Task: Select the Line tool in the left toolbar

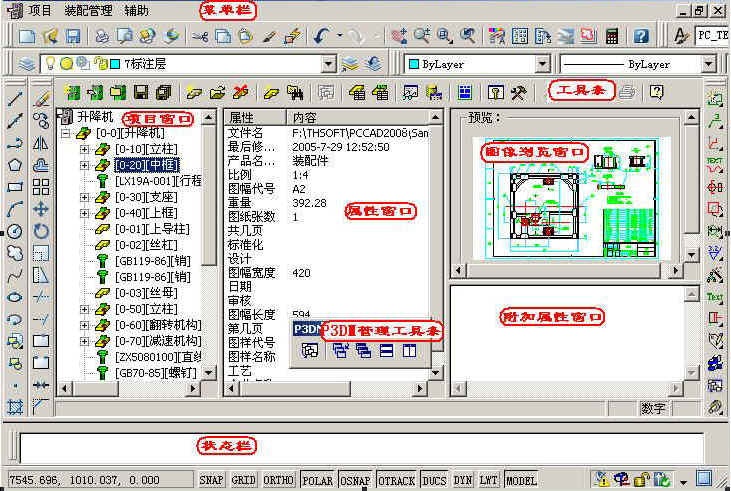Action: click(14, 99)
